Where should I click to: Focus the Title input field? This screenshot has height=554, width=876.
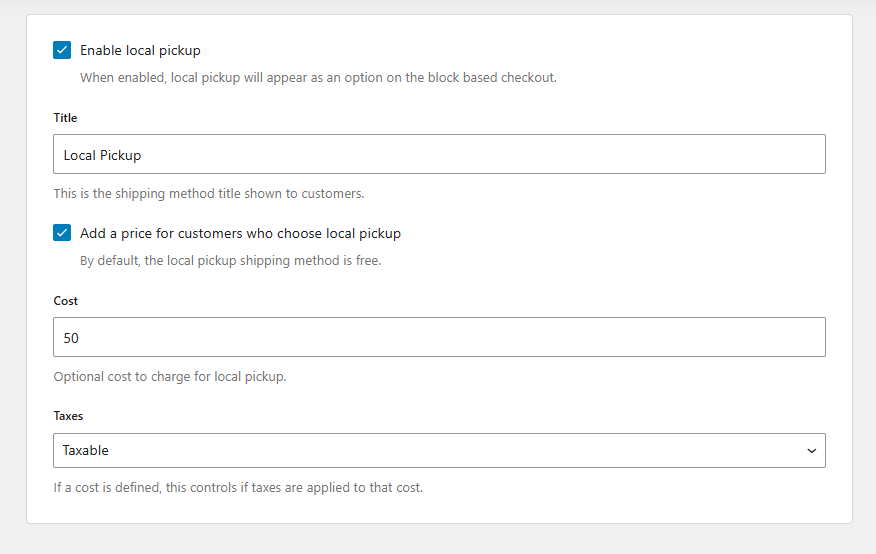(x=439, y=155)
